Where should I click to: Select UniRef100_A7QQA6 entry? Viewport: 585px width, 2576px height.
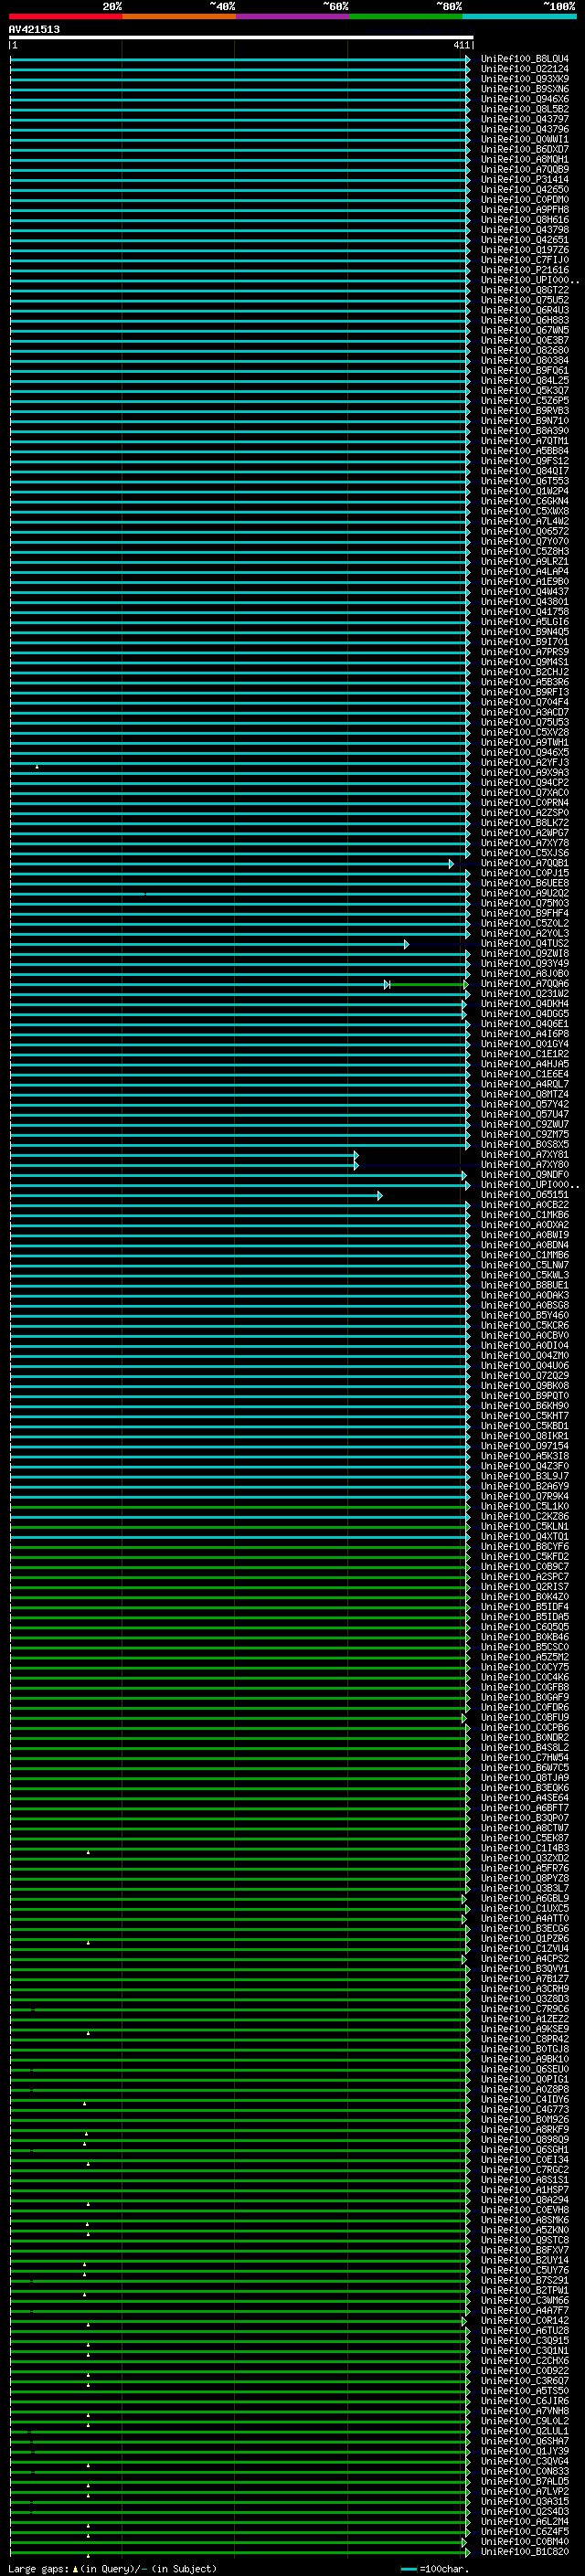click(x=524, y=984)
